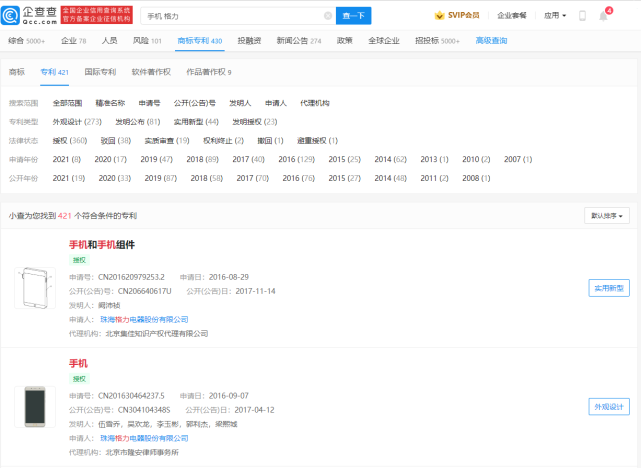
Task: Filter publication year 2008 (1)
Action: (476, 178)
